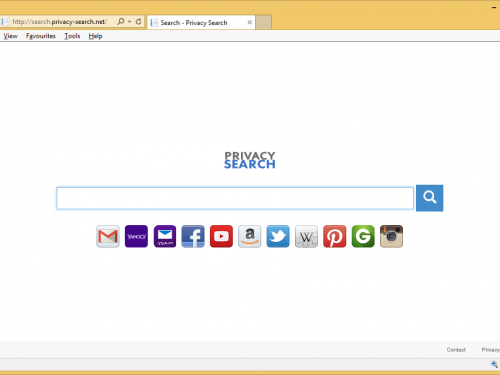Open the YouTube shortcut icon

[x=221, y=236]
